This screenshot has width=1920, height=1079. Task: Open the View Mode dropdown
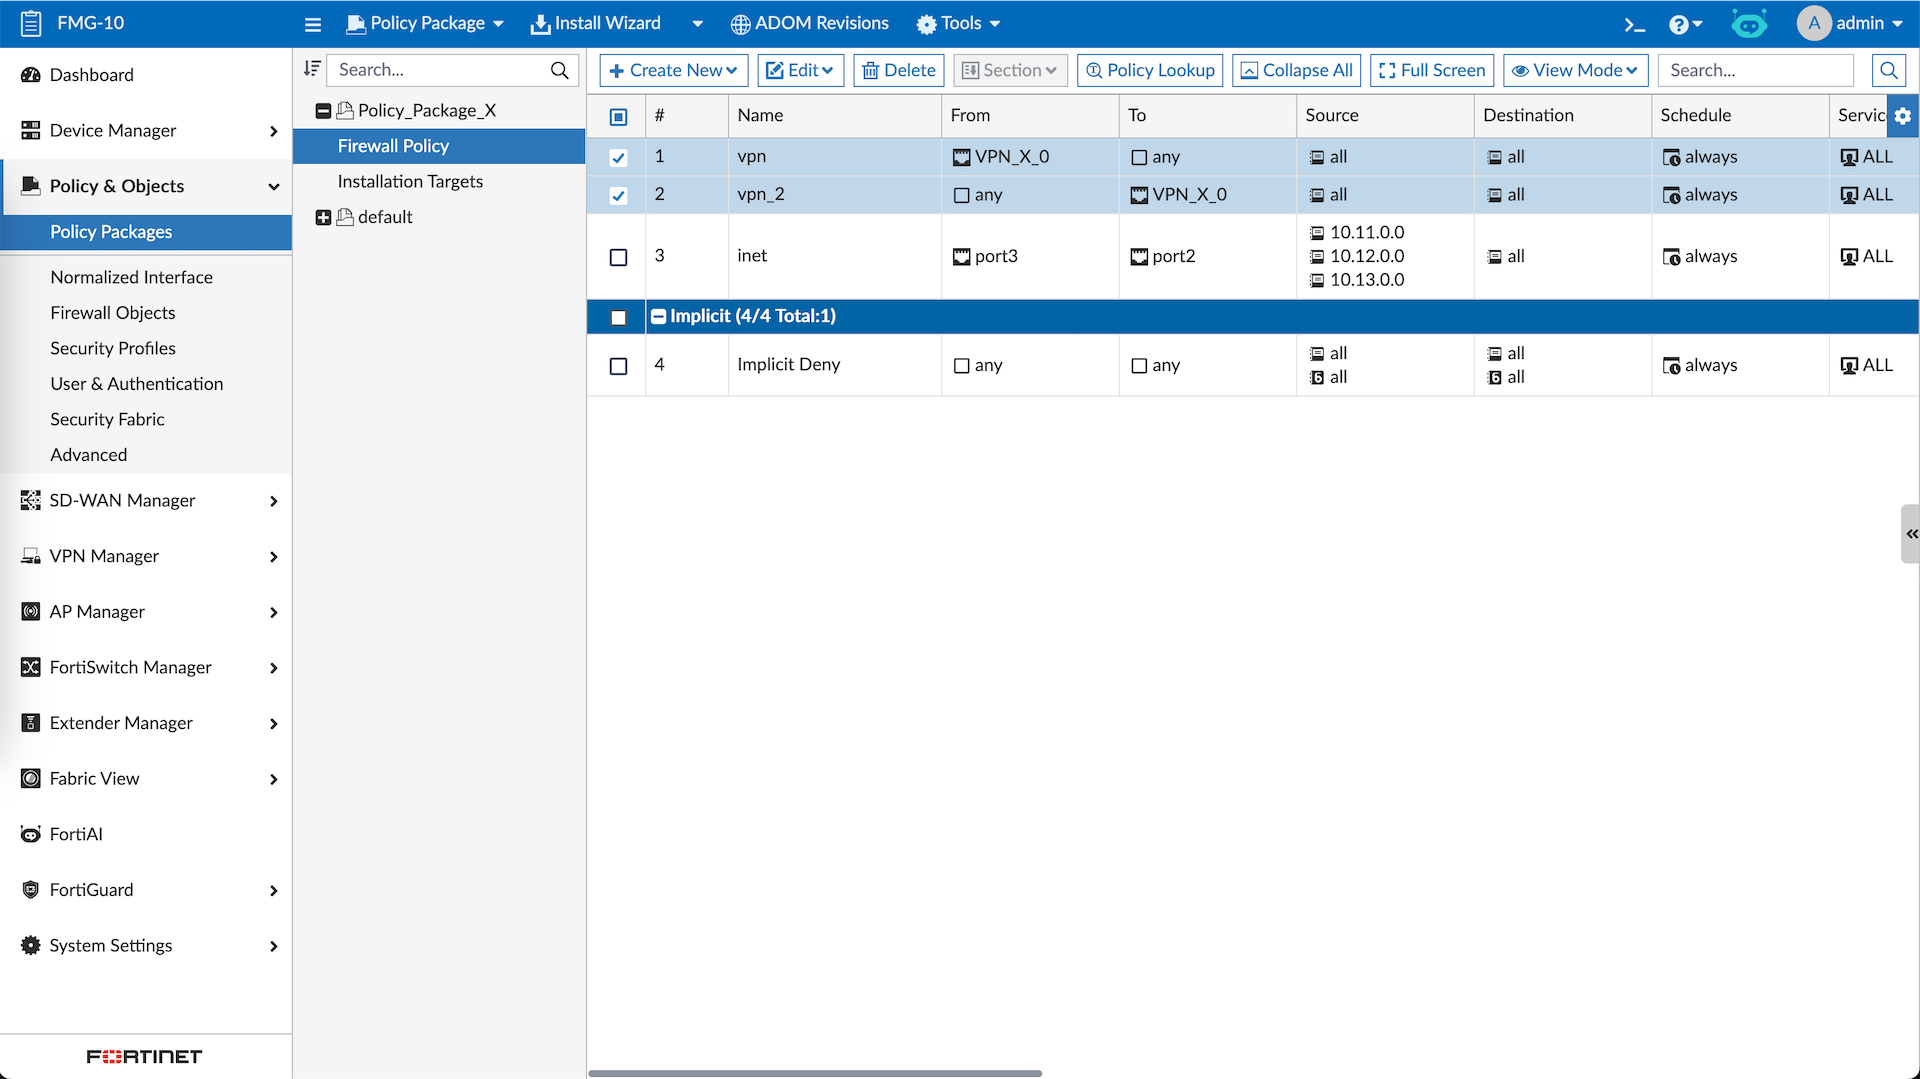pos(1574,70)
